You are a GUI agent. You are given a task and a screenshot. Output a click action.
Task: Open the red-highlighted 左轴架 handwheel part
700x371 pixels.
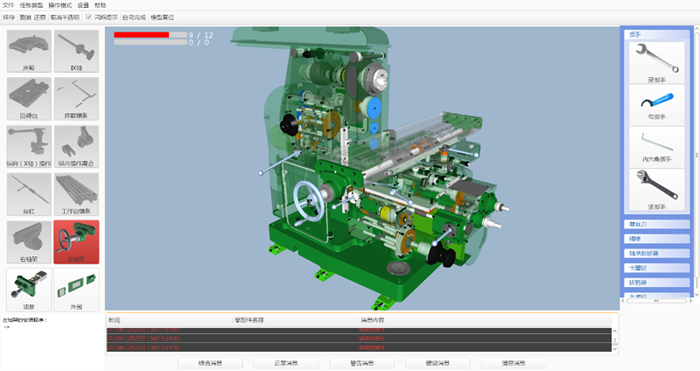pos(76,242)
